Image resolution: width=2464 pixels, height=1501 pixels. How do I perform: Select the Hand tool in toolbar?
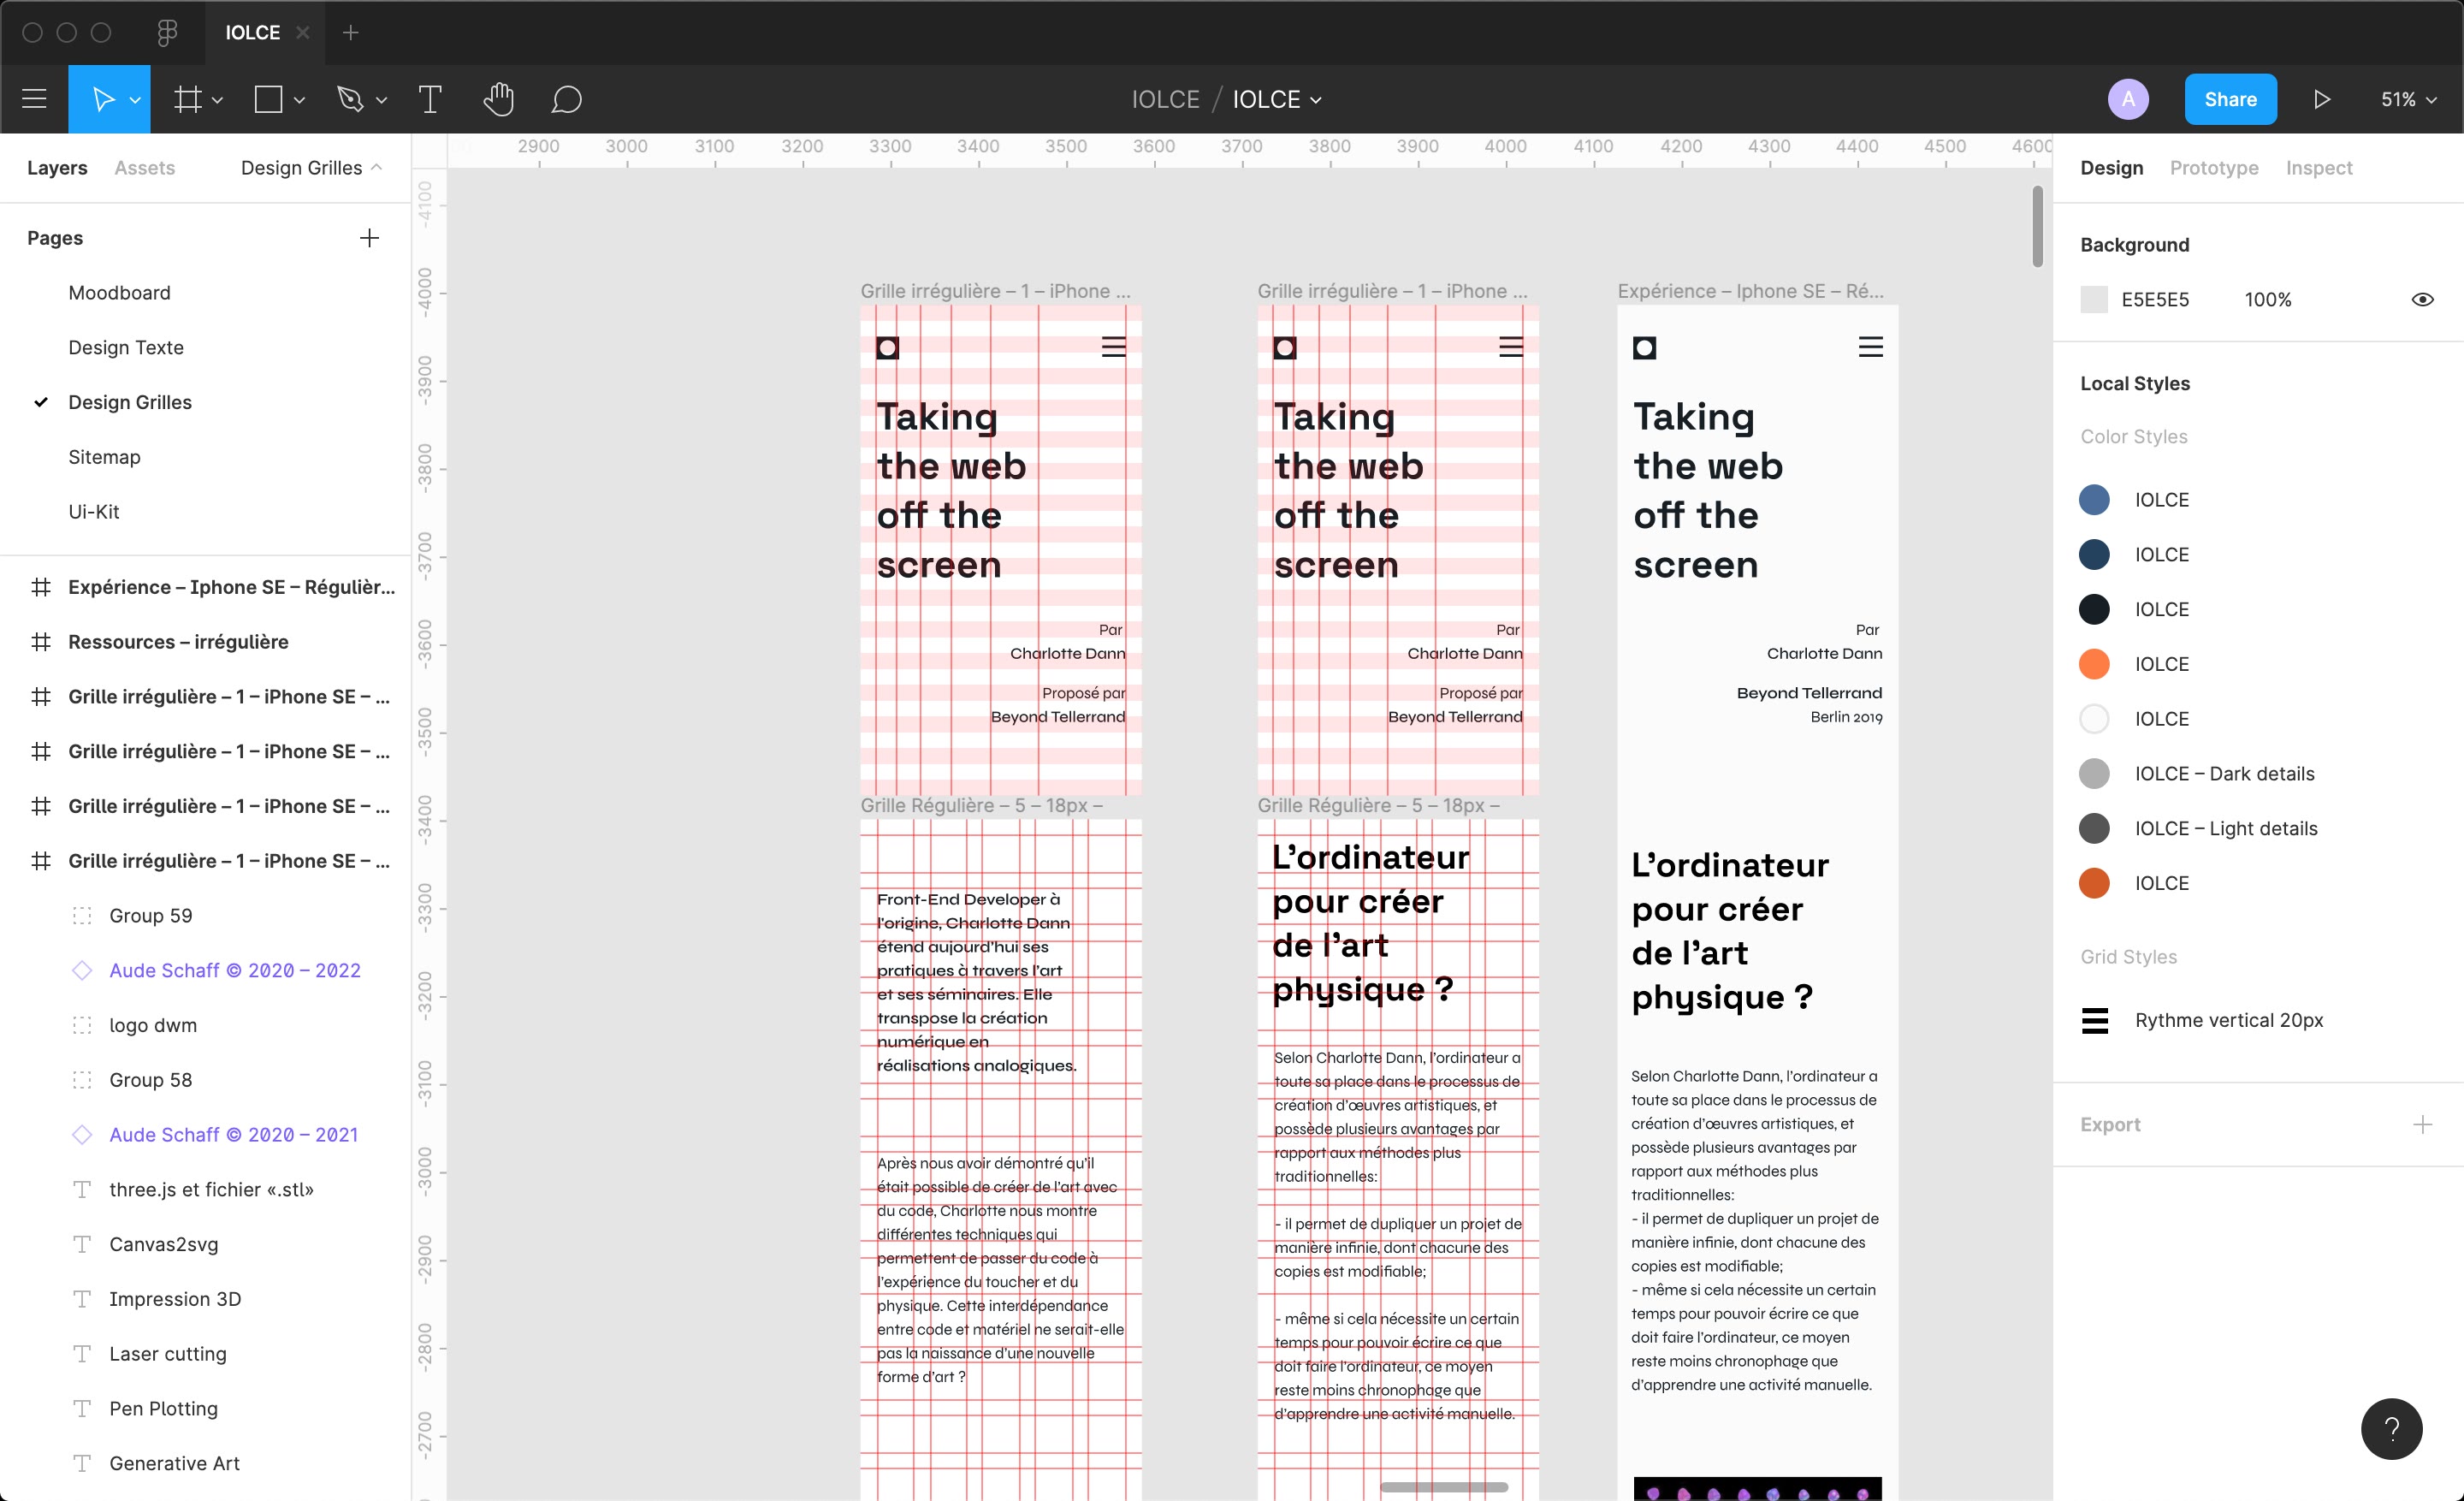point(498,98)
